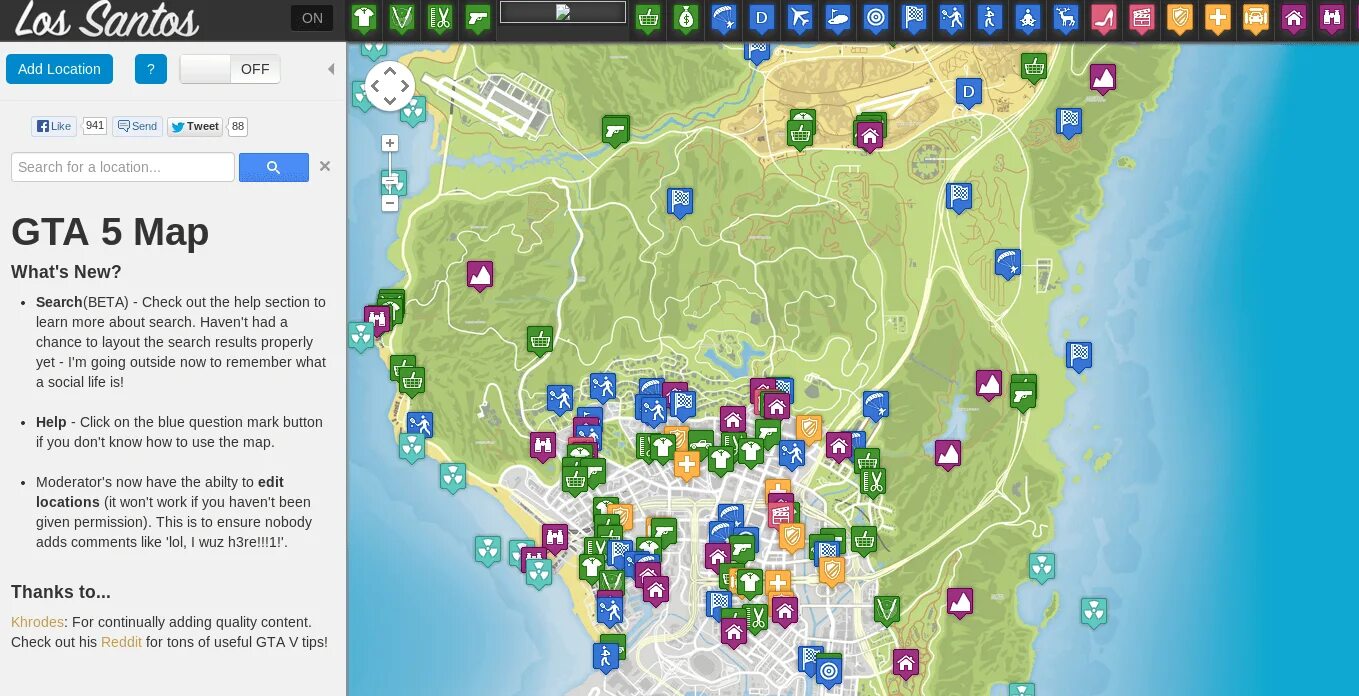Toggle the tennis player filter in toolbar
This screenshot has width=1359, height=696.
(x=952, y=18)
